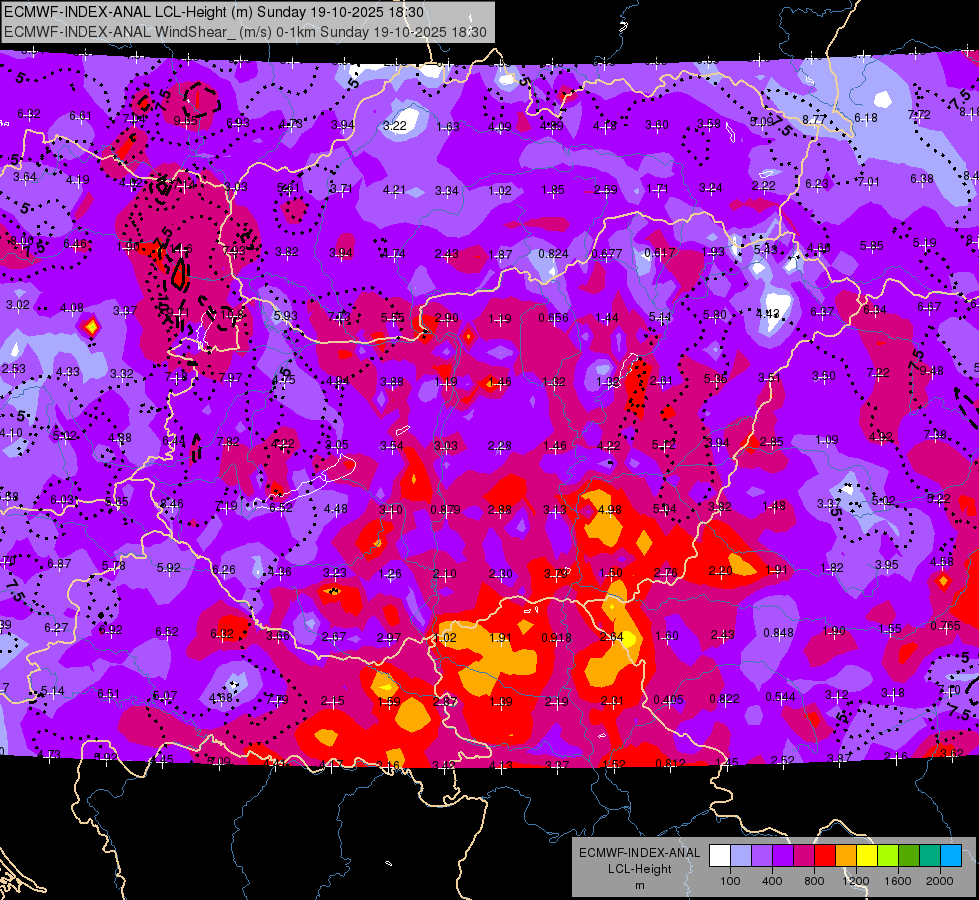Click the 800 label on legend scale
This screenshot has height=900, width=979.
click(814, 881)
